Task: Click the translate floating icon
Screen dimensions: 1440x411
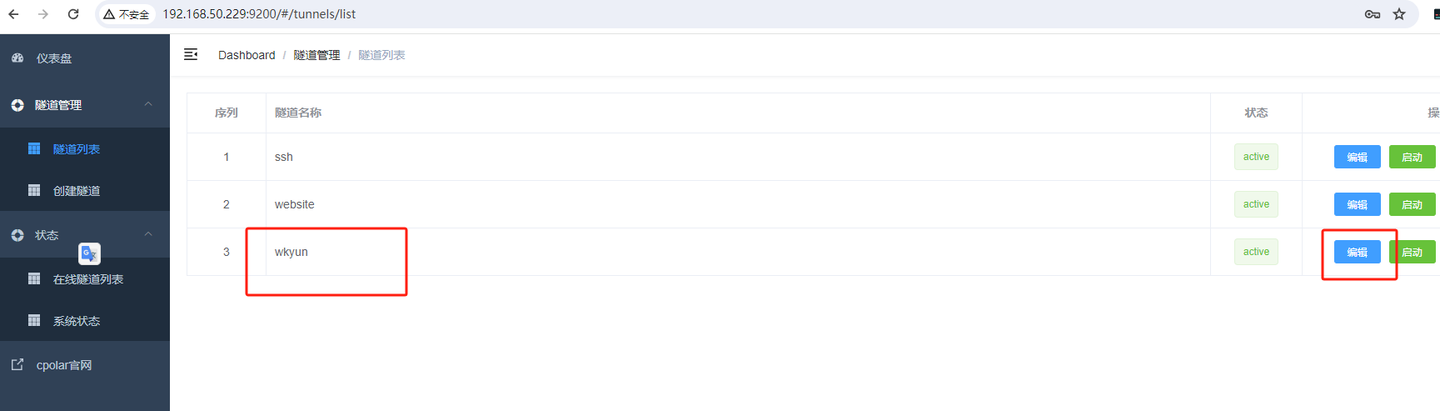Action: tap(89, 253)
